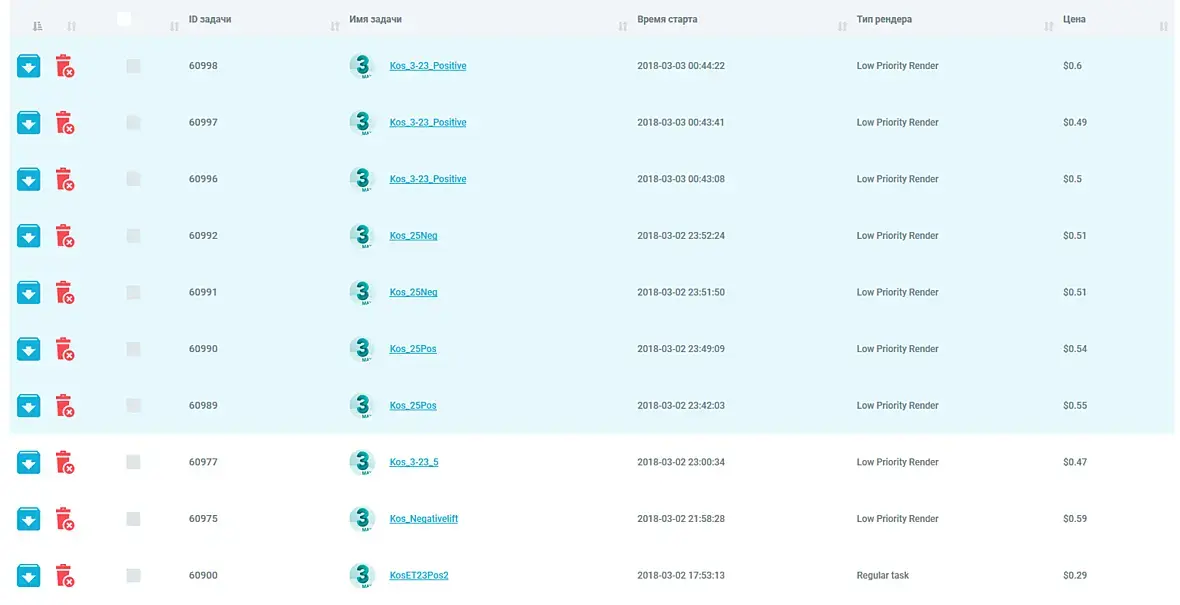Click the $0.29 price cell
1180x605 pixels.
(1074, 576)
